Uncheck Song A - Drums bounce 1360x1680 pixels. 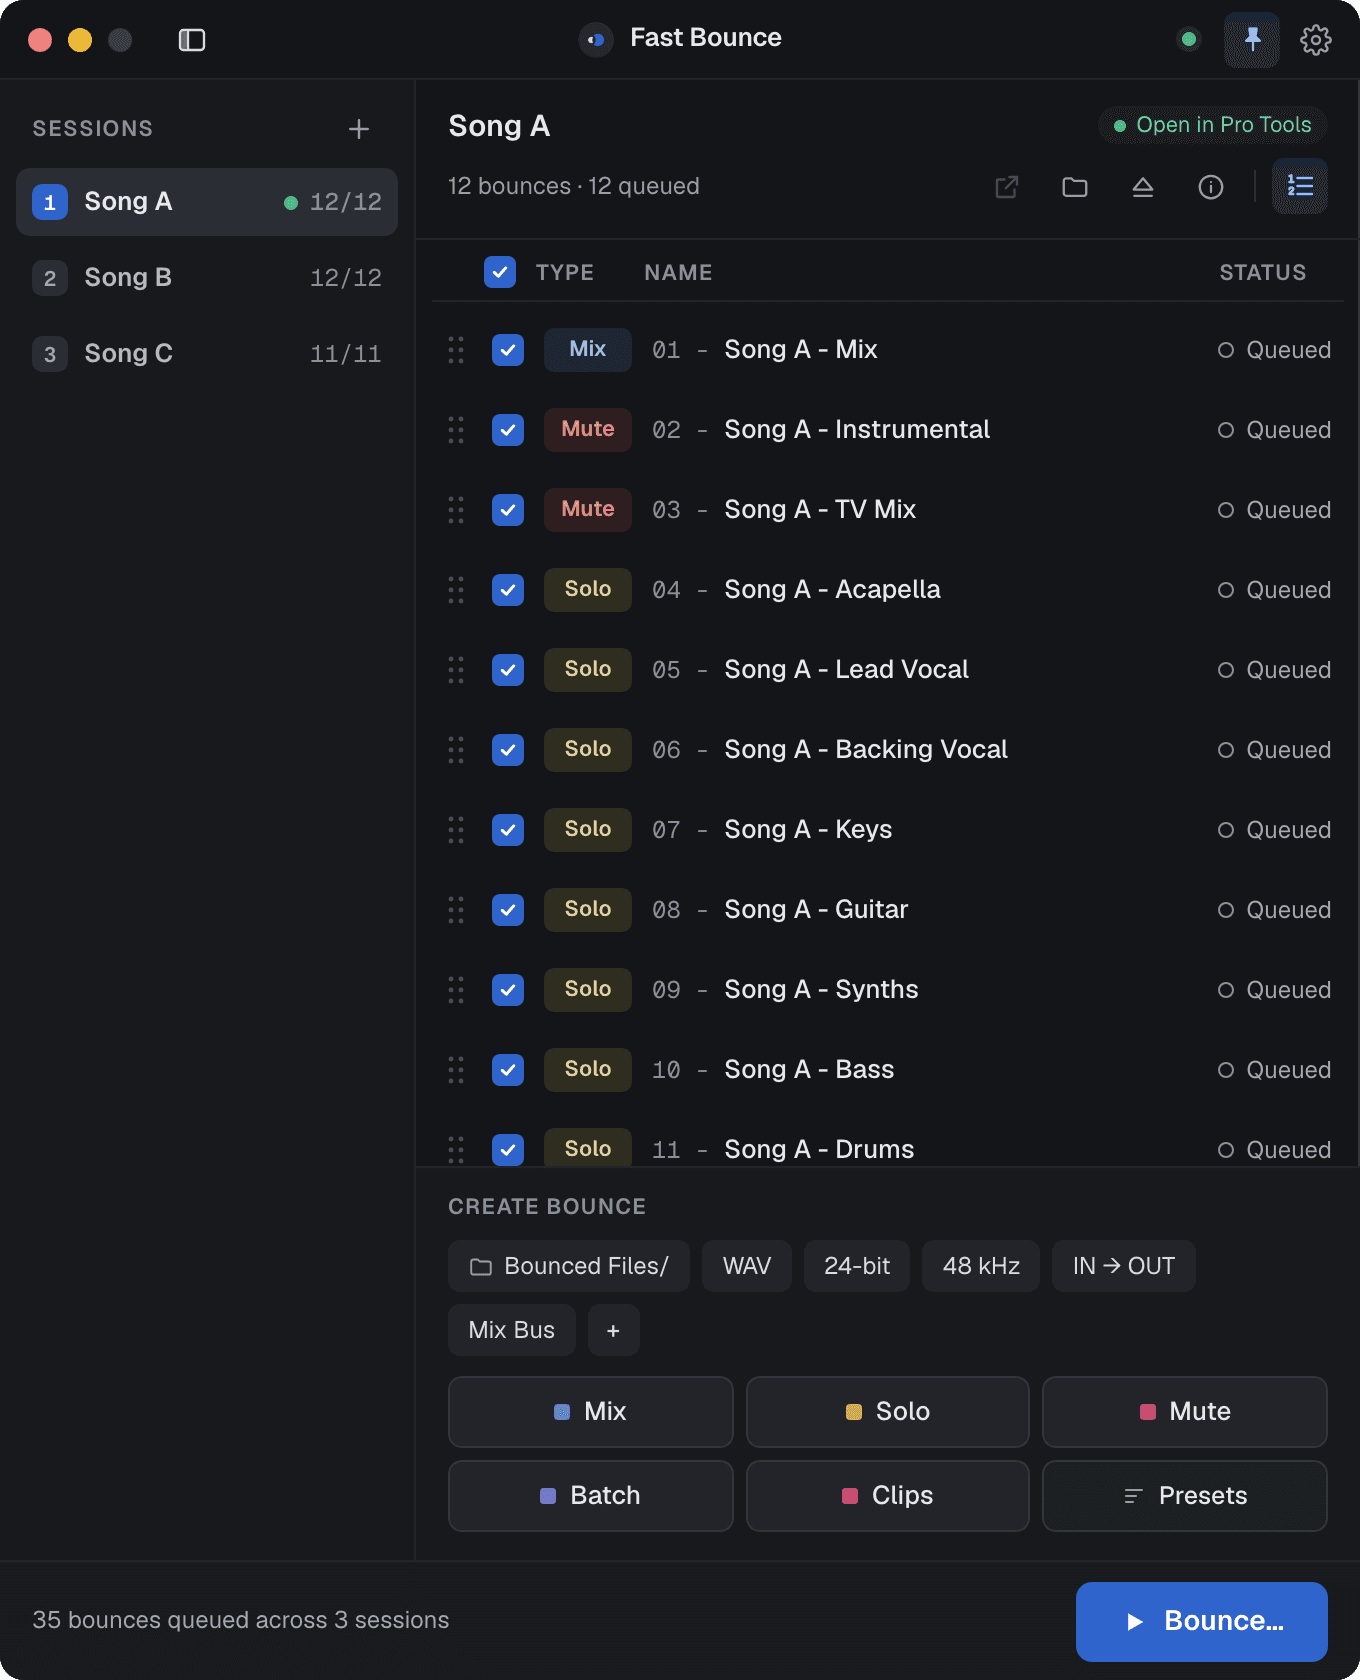pyautogui.click(x=508, y=1150)
